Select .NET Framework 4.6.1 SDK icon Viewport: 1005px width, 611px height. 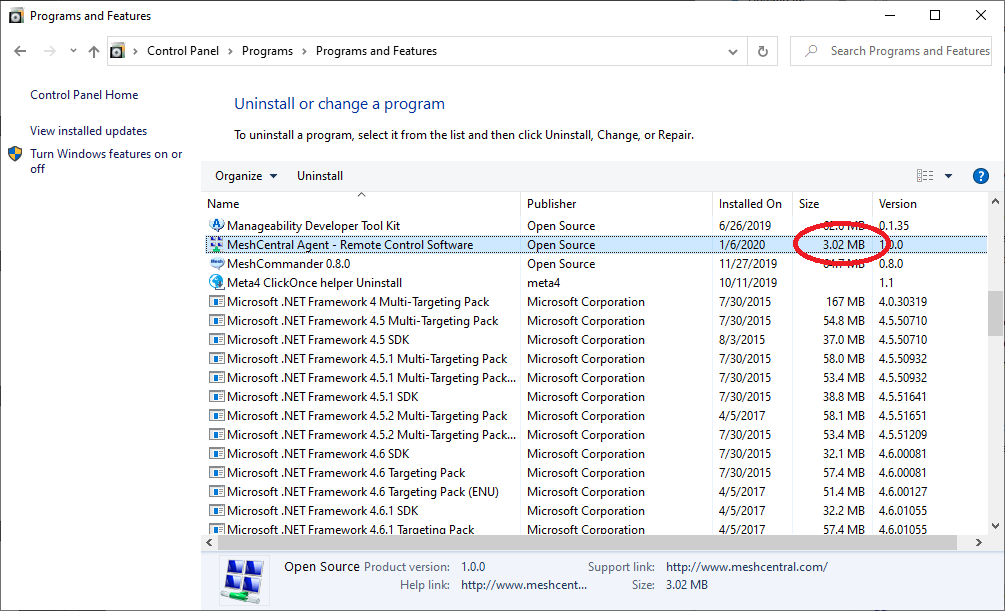pyautogui.click(x=217, y=510)
